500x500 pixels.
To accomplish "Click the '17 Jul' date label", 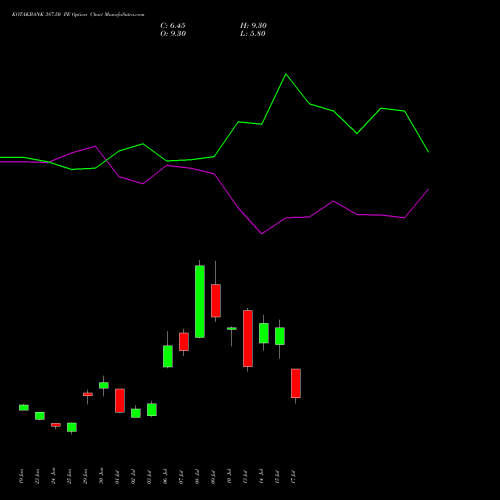I will 293,476.
